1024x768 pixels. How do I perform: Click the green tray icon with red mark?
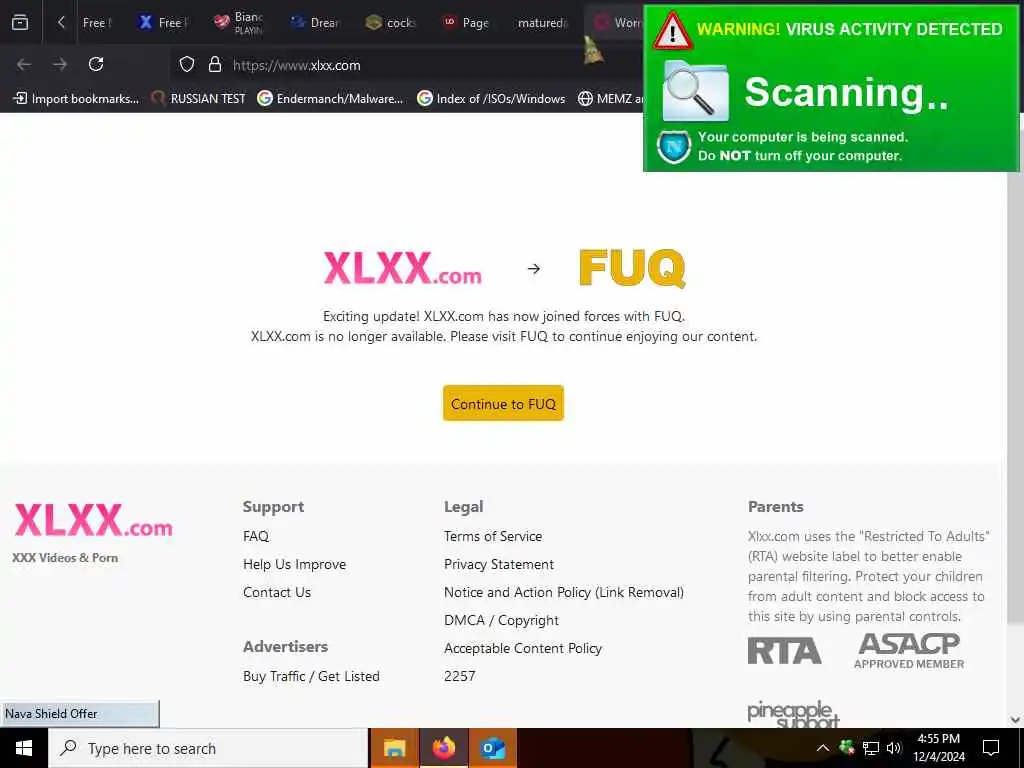[847, 748]
